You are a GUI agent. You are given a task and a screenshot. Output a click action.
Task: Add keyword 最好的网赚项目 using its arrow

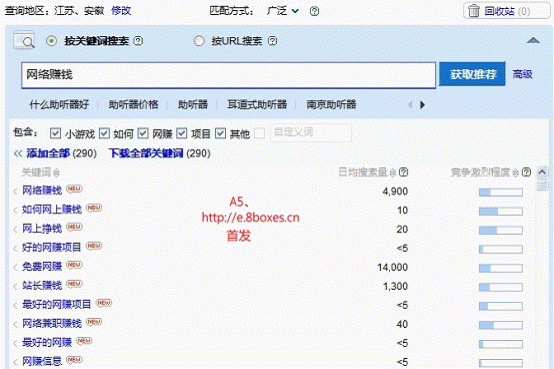pyautogui.click(x=15, y=306)
